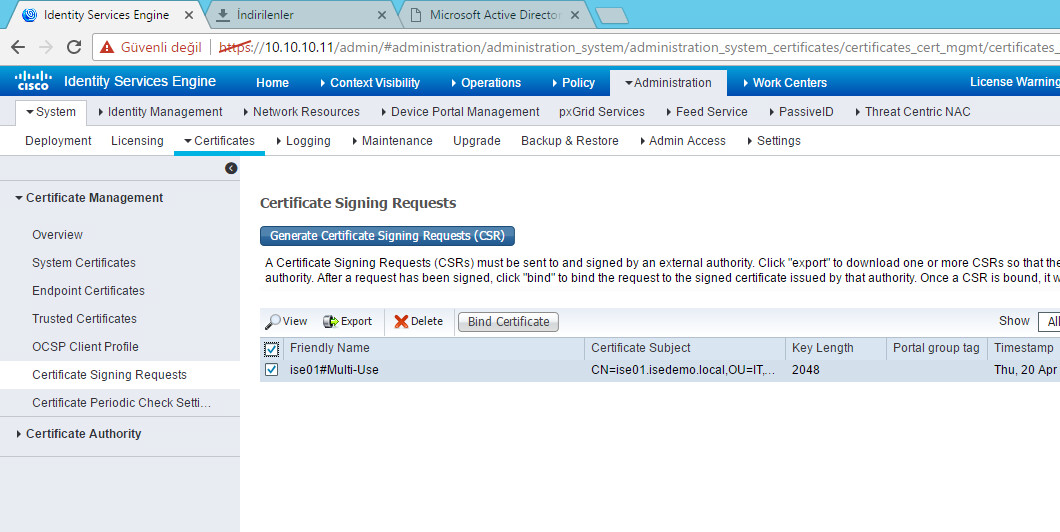Switch to the İndirilenler browser tab
1060x532 pixels.
tap(301, 15)
